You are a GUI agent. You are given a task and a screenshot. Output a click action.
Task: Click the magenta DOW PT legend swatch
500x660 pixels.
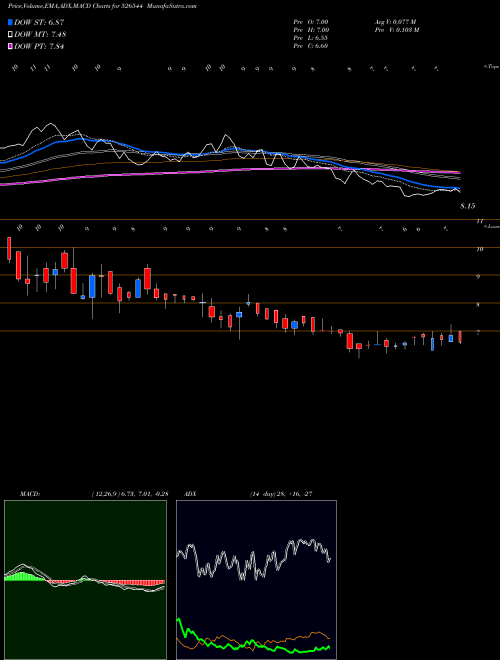pyautogui.click(x=10, y=46)
